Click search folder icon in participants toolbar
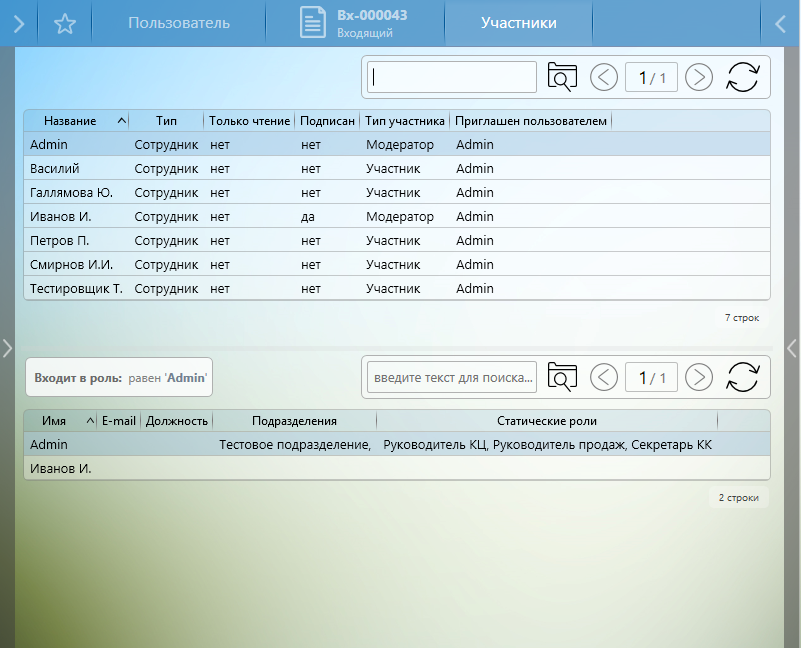This screenshot has width=801, height=648. click(563, 77)
